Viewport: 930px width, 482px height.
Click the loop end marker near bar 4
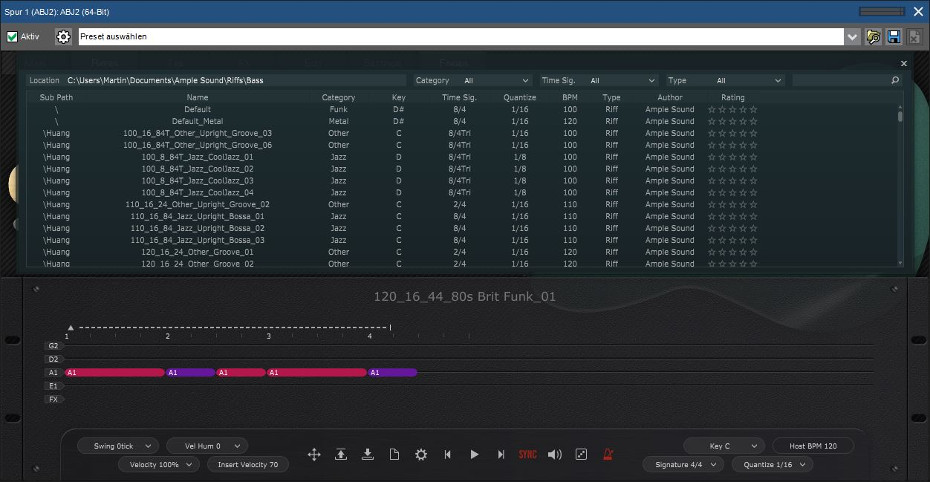pos(390,327)
